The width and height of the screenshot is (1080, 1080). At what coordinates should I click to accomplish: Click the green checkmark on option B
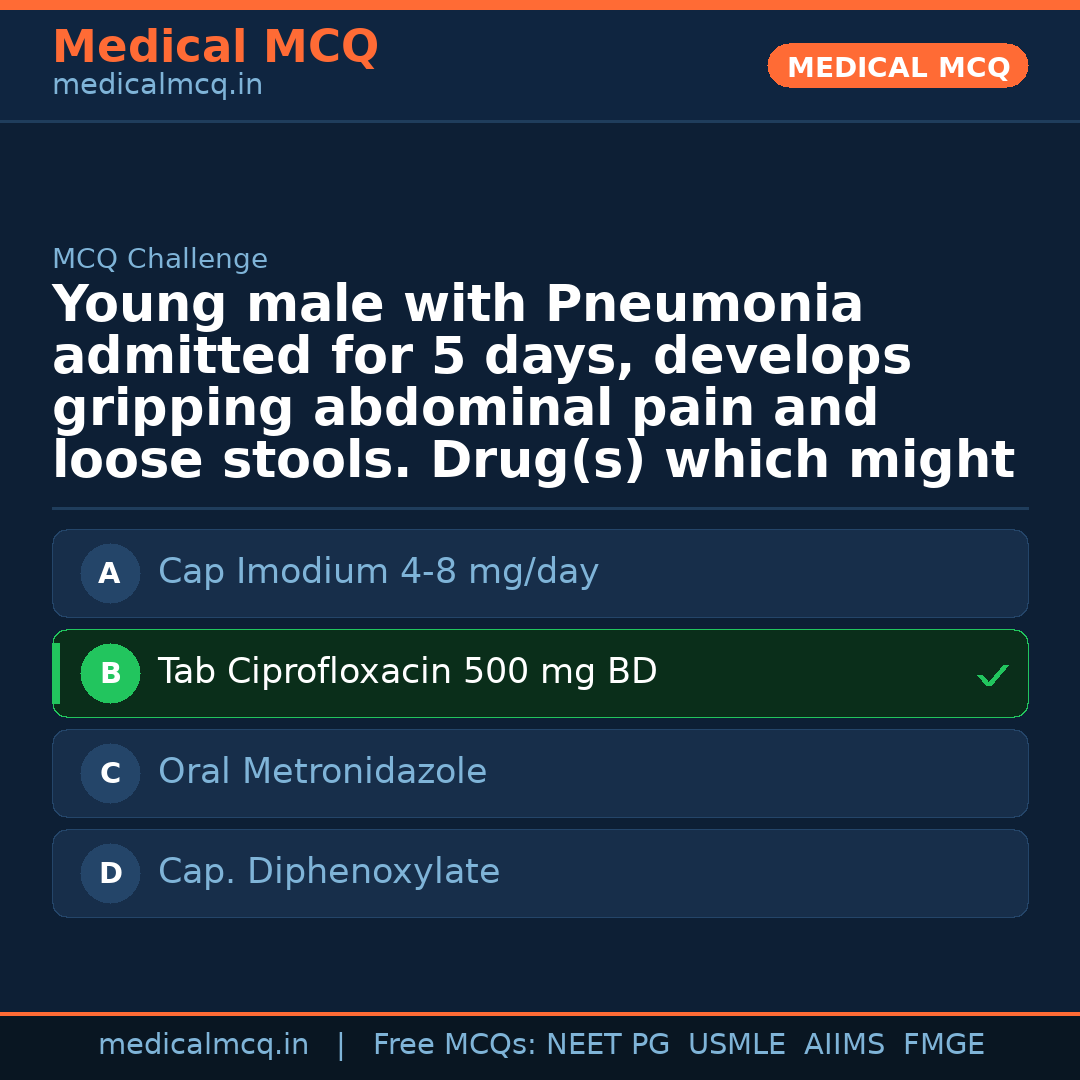click(992, 676)
